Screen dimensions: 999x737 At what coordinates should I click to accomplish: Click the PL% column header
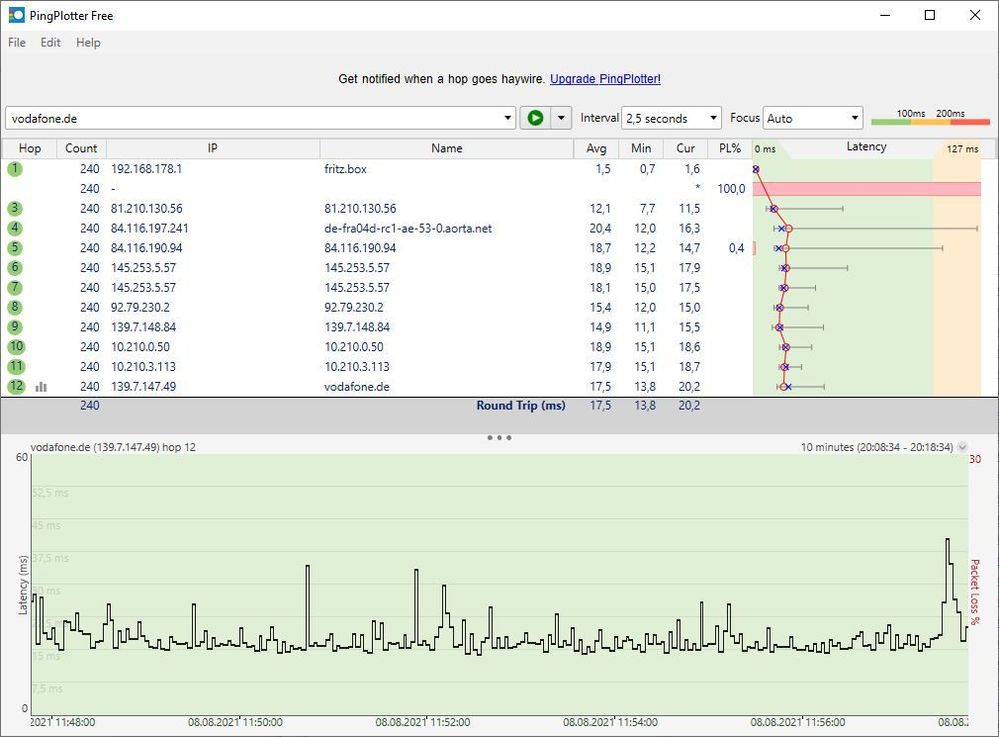pyautogui.click(x=729, y=148)
